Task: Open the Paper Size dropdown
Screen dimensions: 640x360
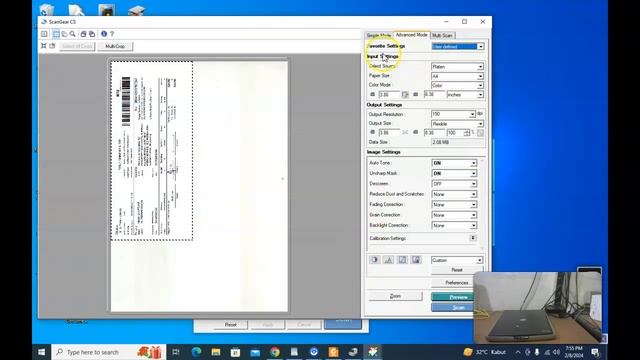Action: pos(458,76)
